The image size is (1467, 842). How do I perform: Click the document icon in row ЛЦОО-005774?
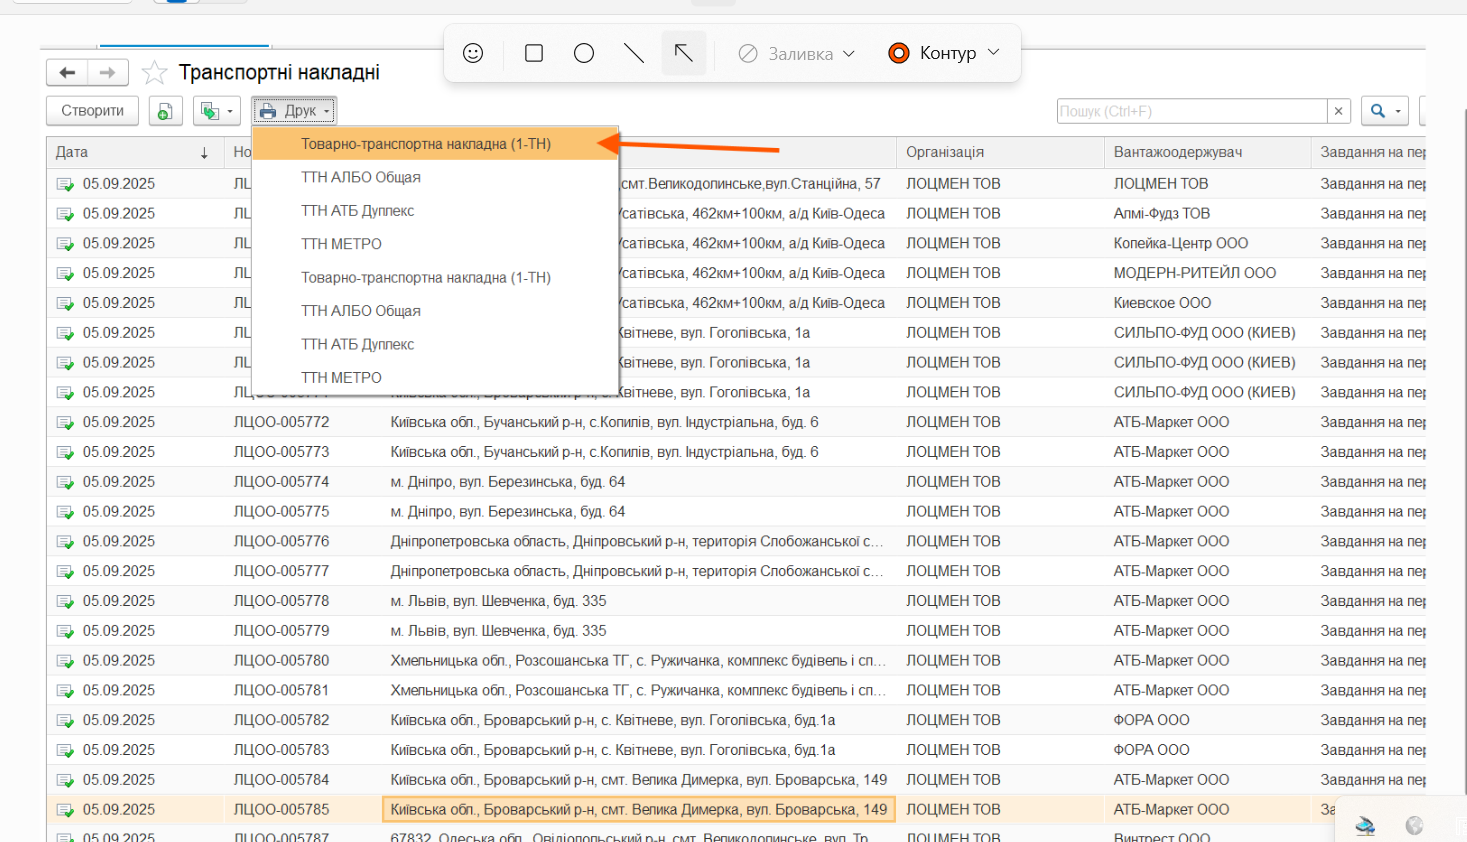click(x=65, y=483)
